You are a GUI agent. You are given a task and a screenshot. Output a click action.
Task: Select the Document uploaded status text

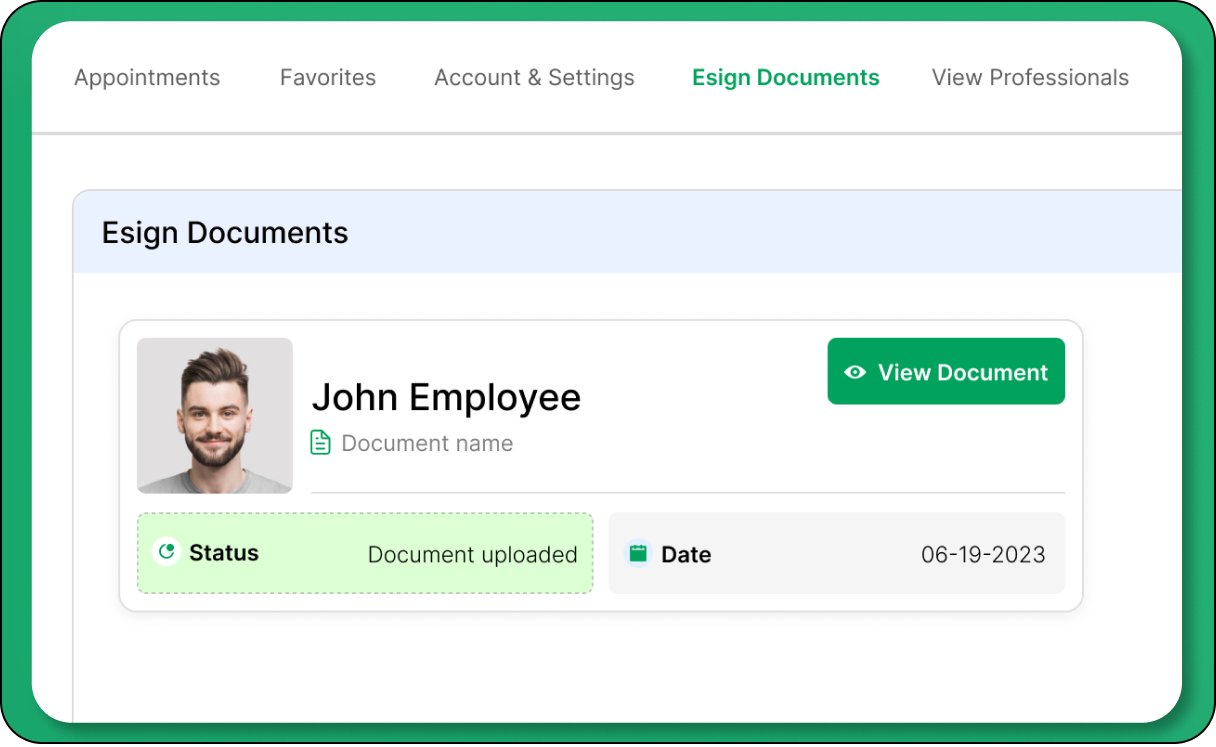472,555
